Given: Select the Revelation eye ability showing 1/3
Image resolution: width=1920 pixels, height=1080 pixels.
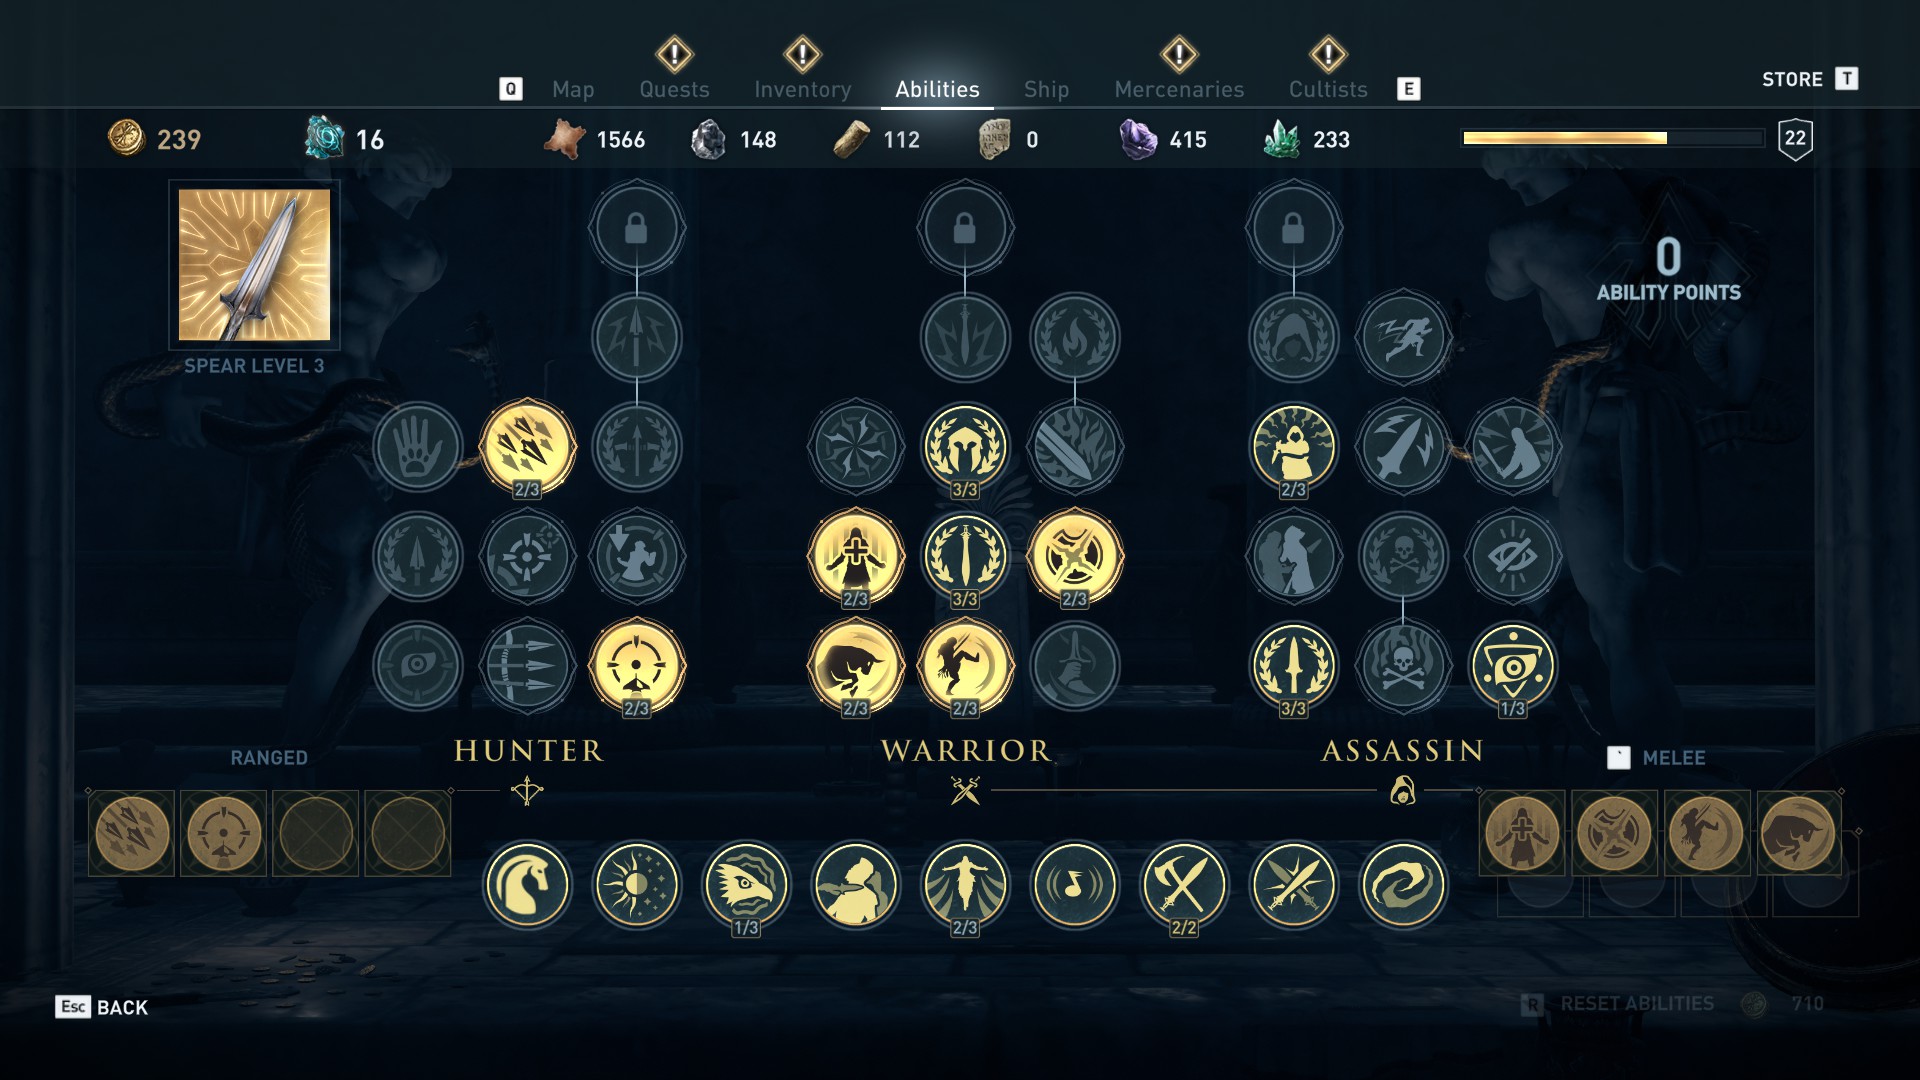Looking at the screenshot, I should (x=1512, y=666).
